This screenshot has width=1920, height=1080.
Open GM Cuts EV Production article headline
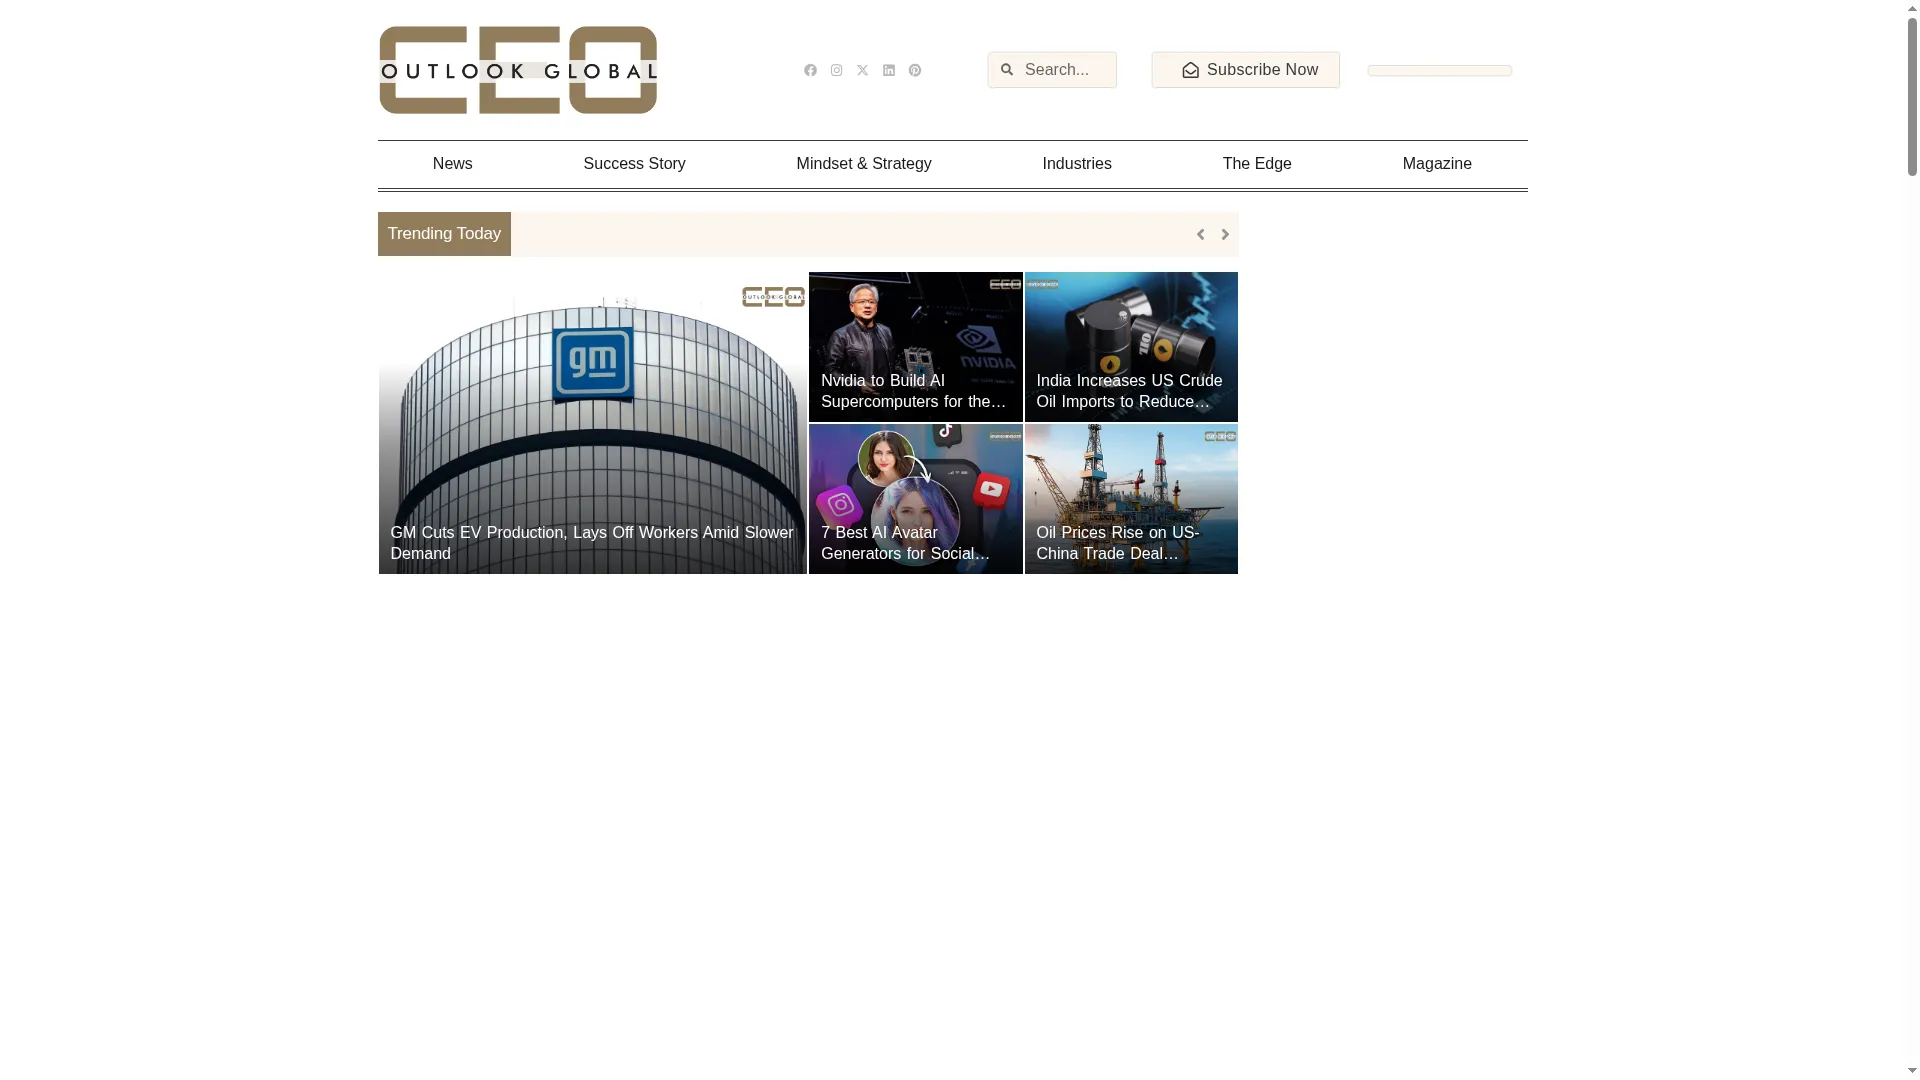(591, 543)
